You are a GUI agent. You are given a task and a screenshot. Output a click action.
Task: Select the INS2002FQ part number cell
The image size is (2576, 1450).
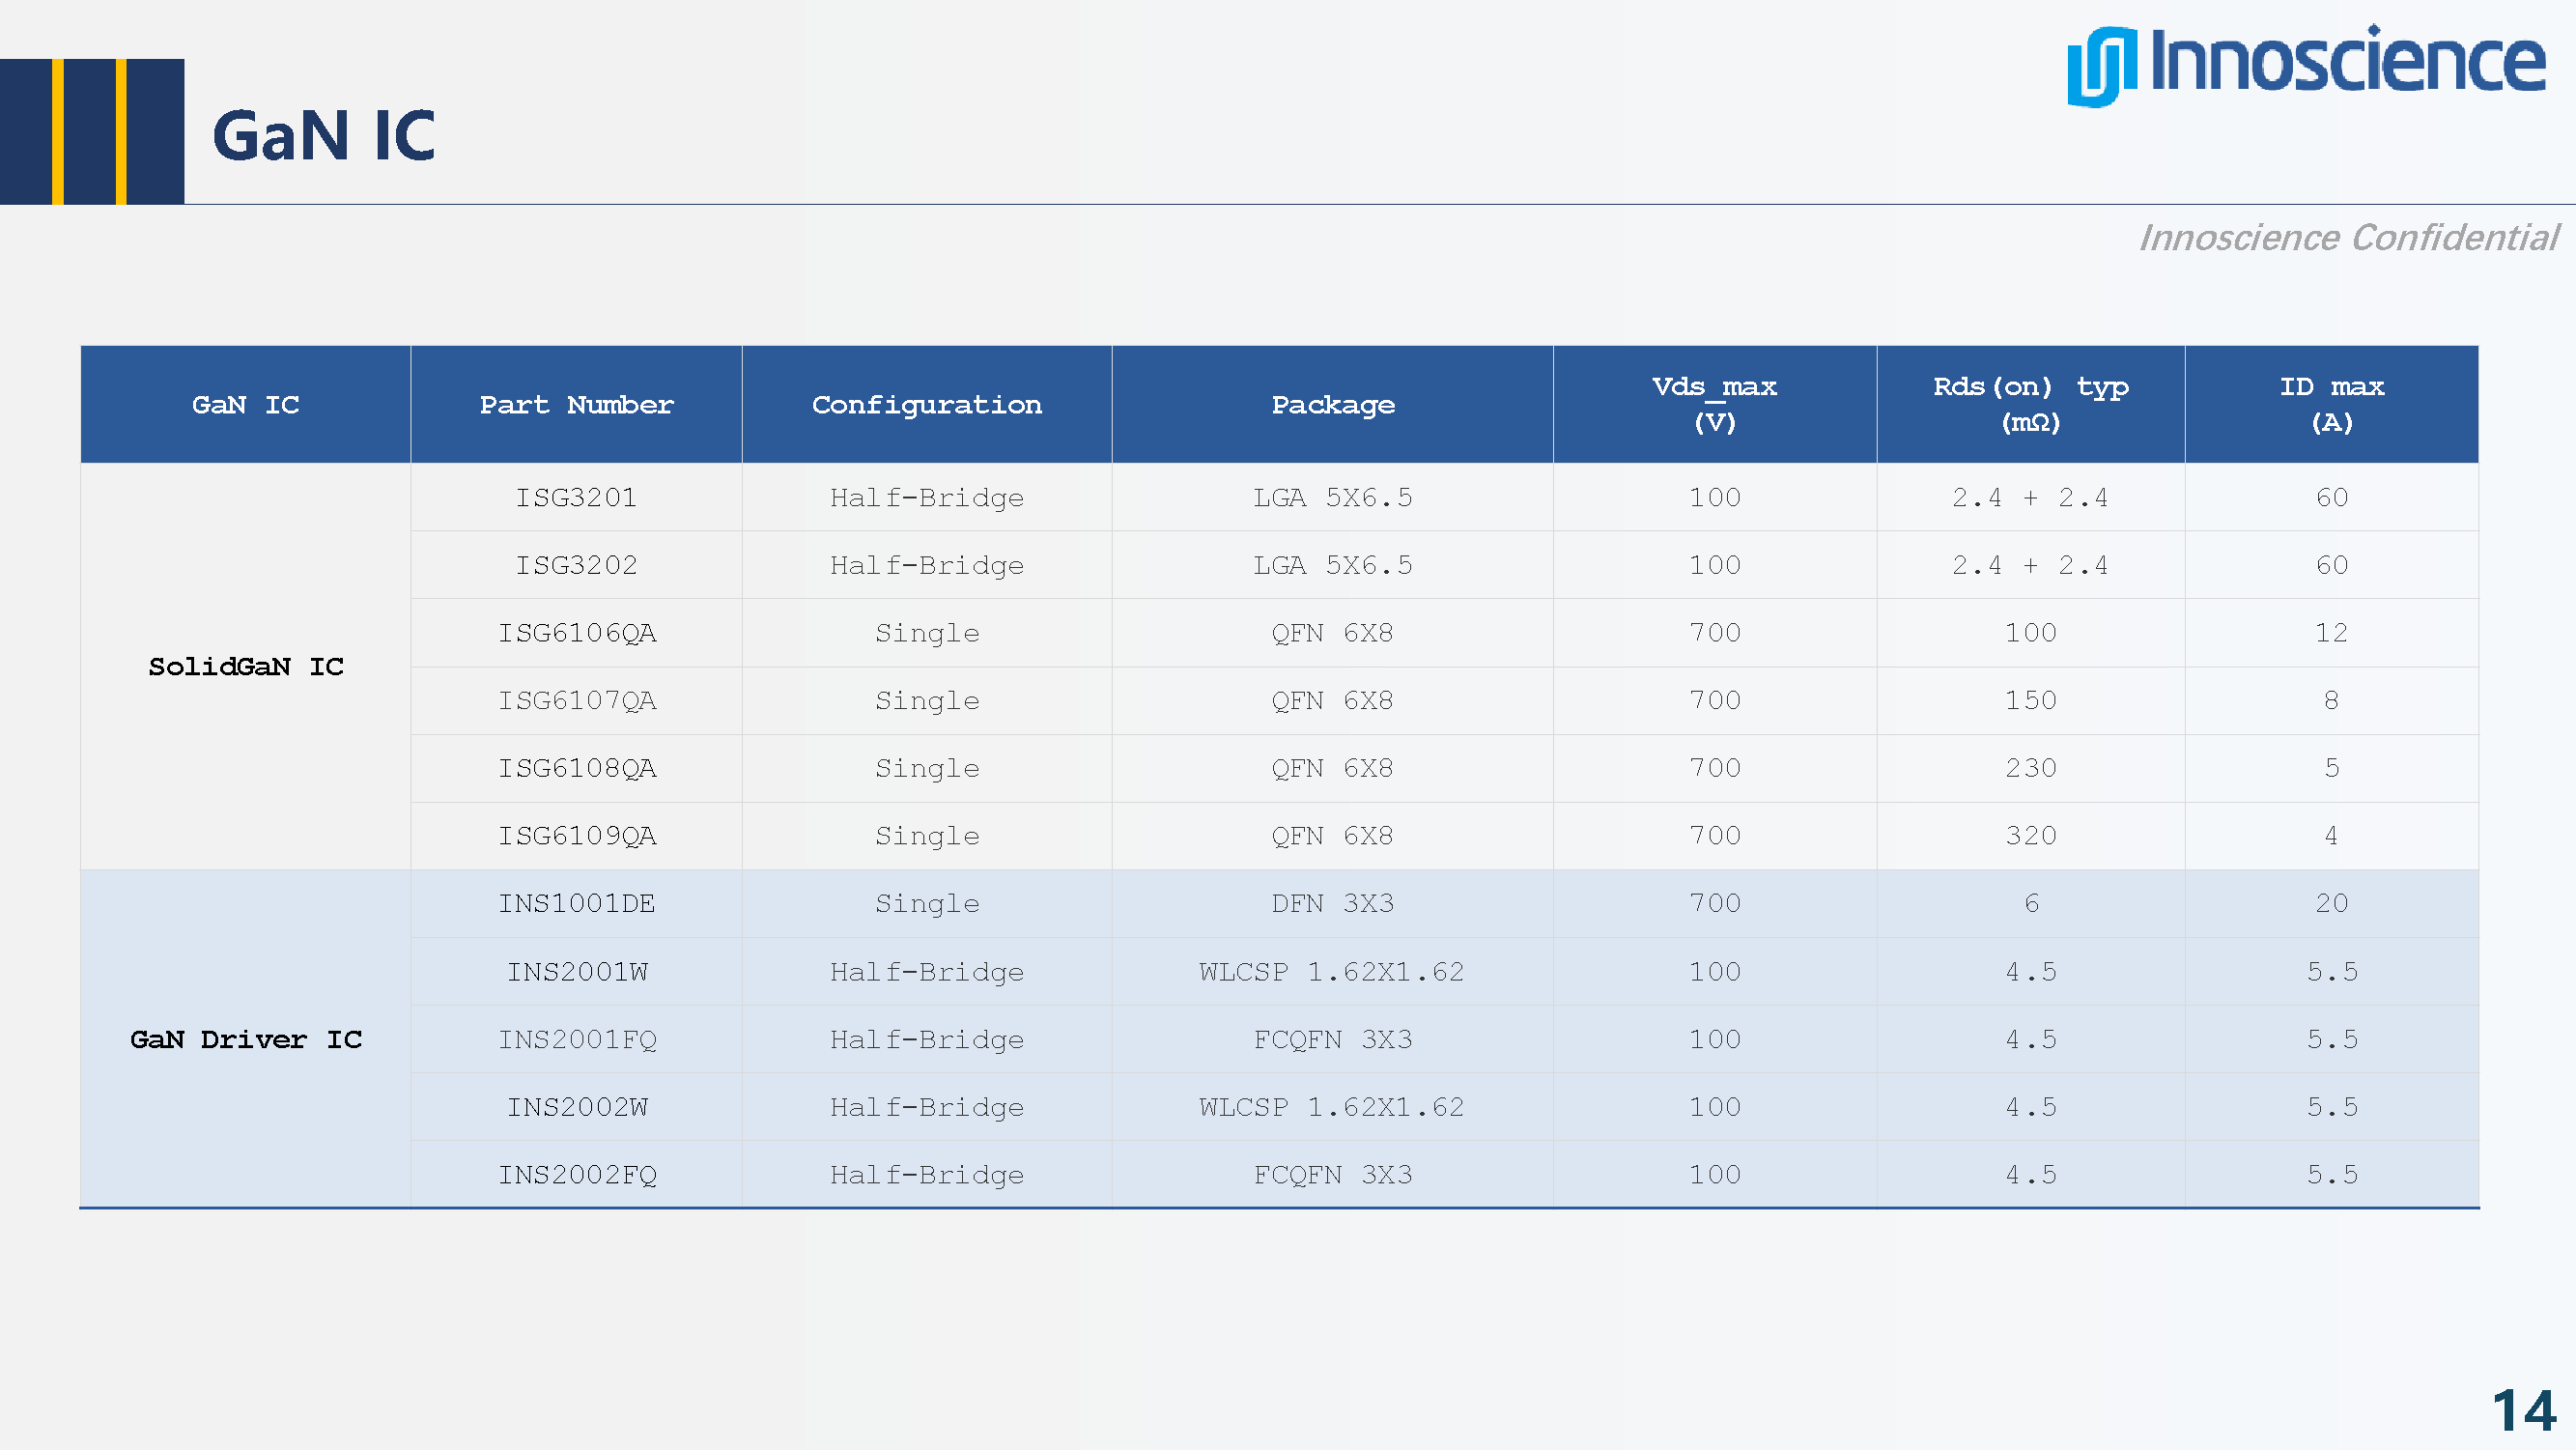(x=577, y=1175)
